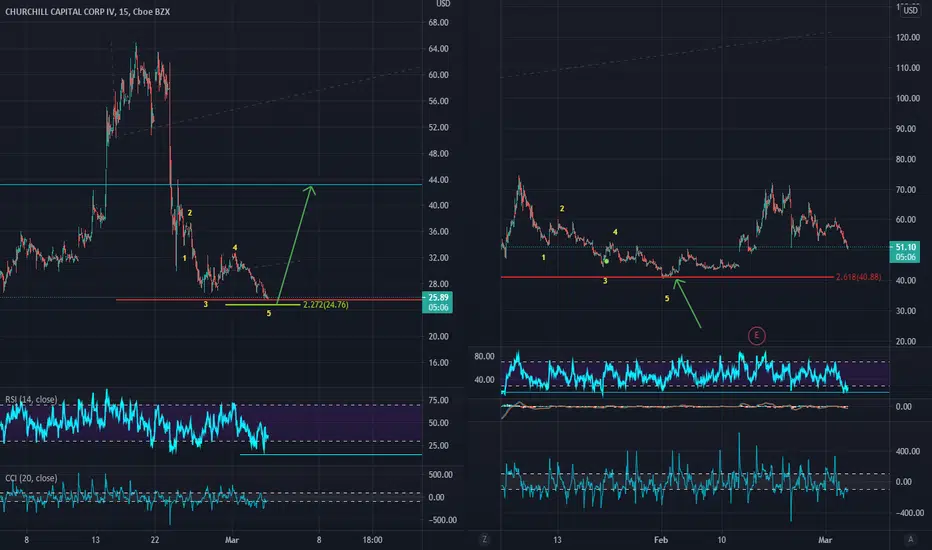Click the 44.00 price axis label
932x550 pixels.
pyautogui.click(x=439, y=180)
